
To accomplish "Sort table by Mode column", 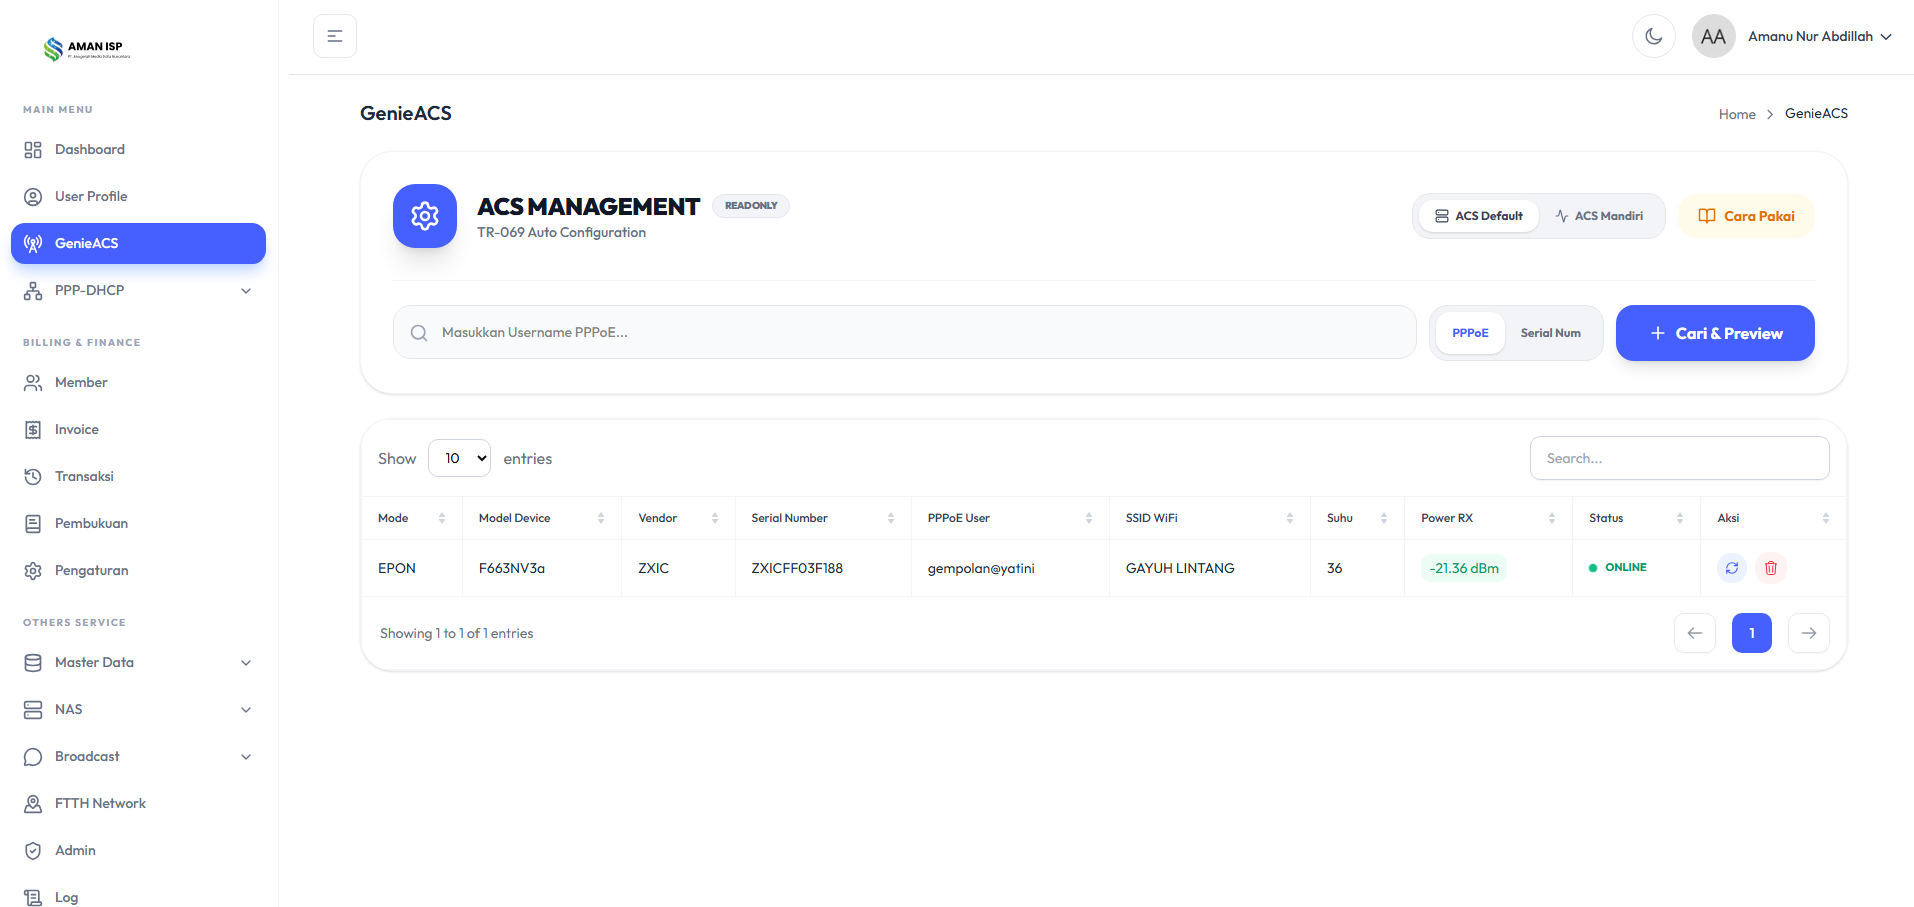I will pyautogui.click(x=412, y=518).
